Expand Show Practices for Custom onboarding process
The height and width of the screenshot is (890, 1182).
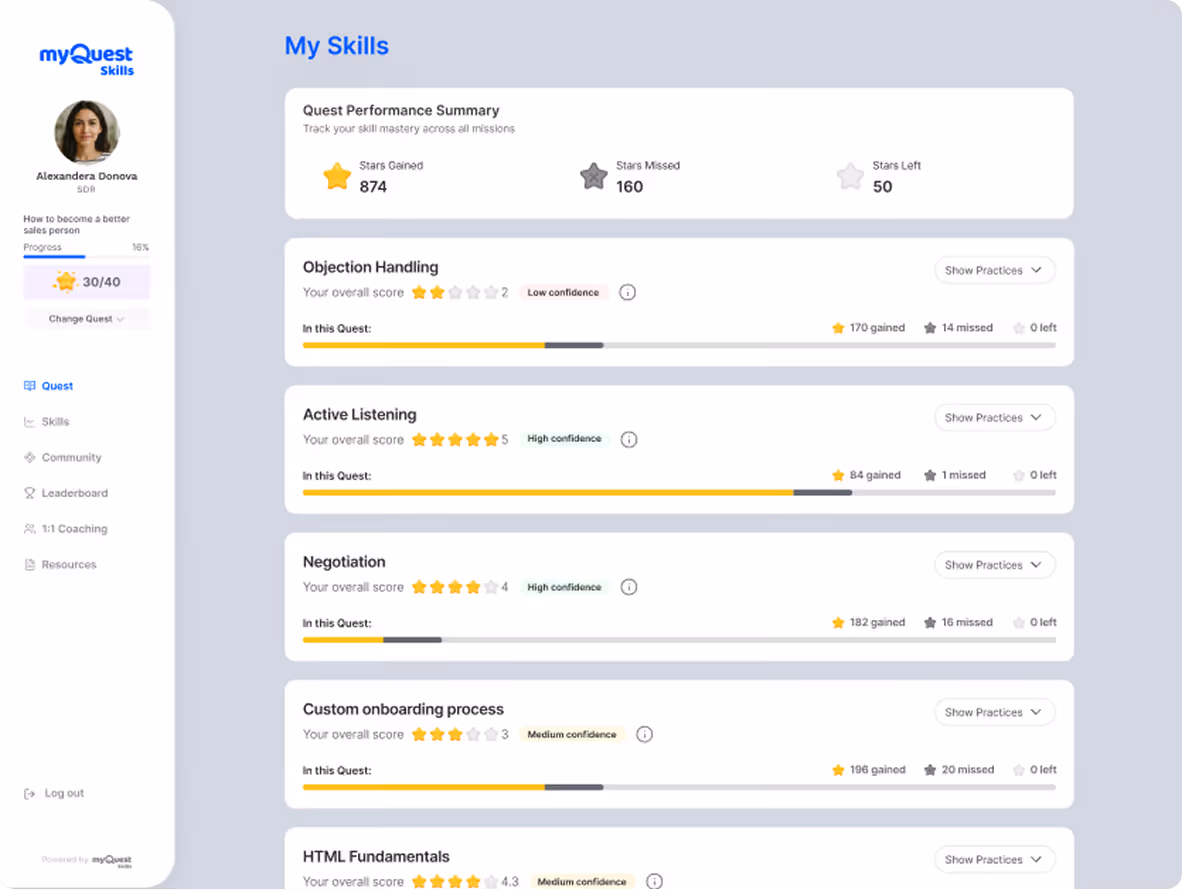point(994,712)
